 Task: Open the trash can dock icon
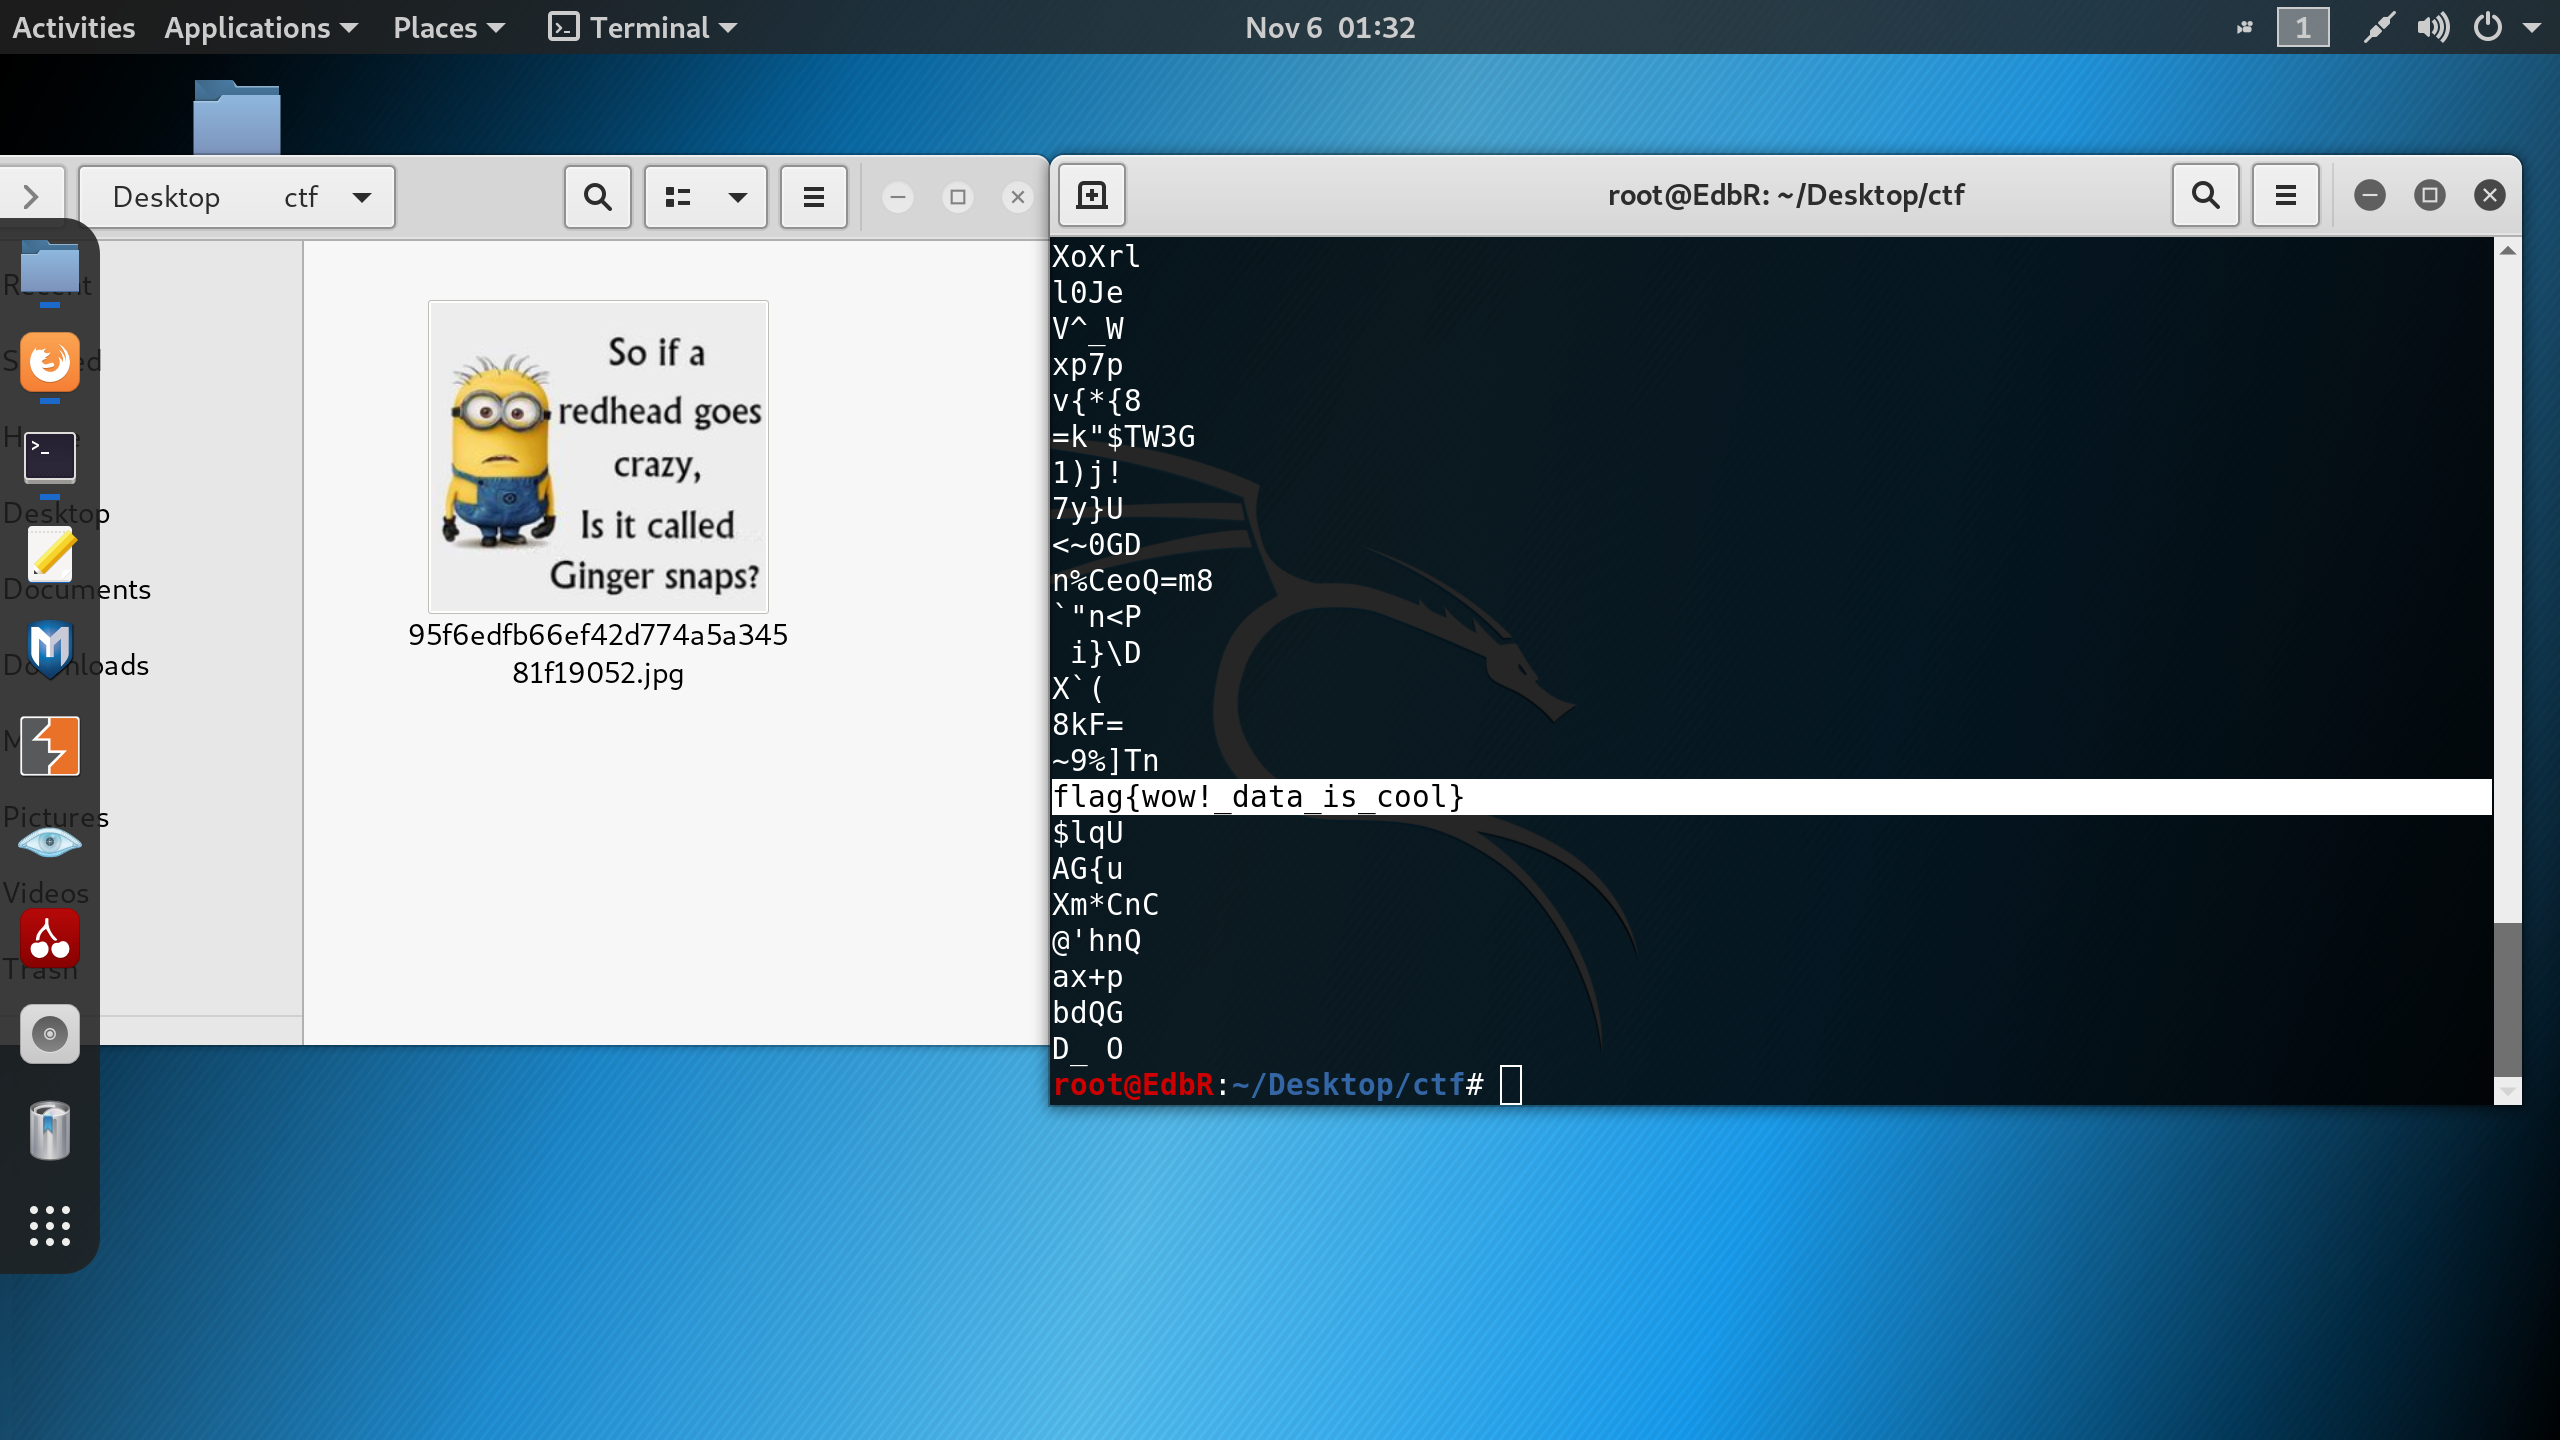pos(50,1130)
